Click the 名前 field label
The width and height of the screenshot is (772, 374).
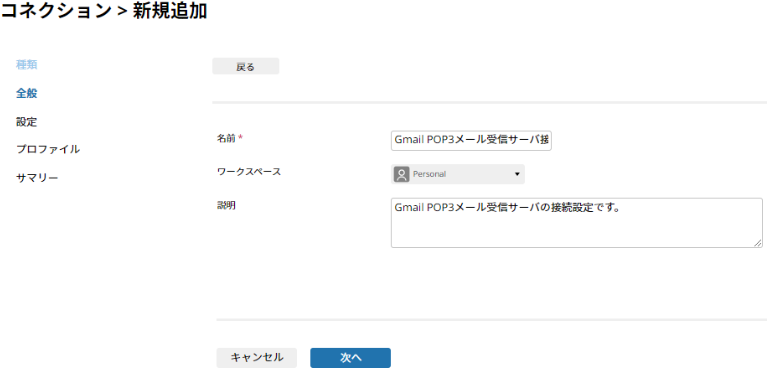[226, 138]
